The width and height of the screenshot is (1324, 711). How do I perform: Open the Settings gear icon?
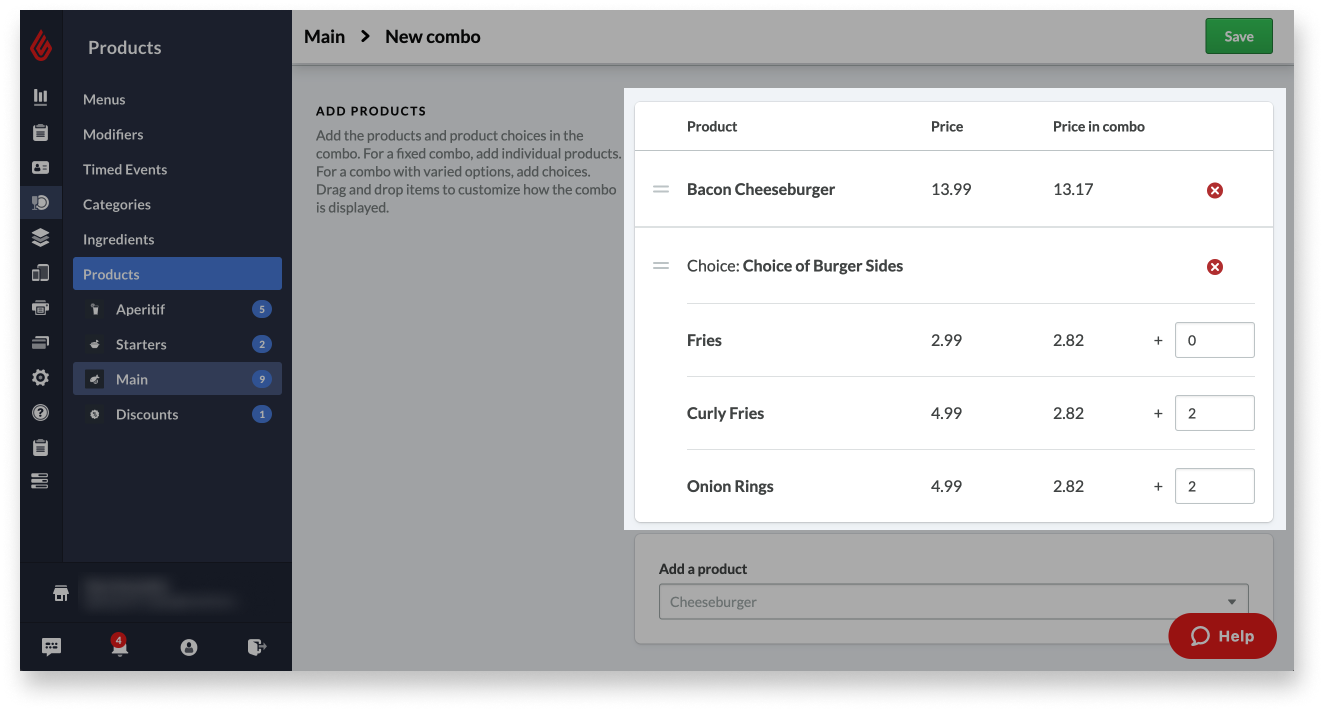[40, 378]
